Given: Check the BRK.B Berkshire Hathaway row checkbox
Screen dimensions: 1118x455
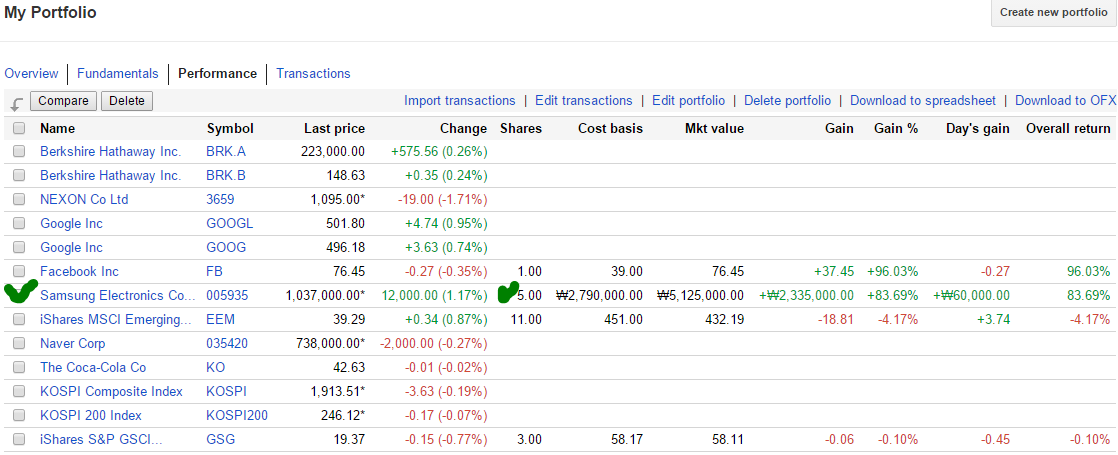Looking at the screenshot, I should click(19, 175).
